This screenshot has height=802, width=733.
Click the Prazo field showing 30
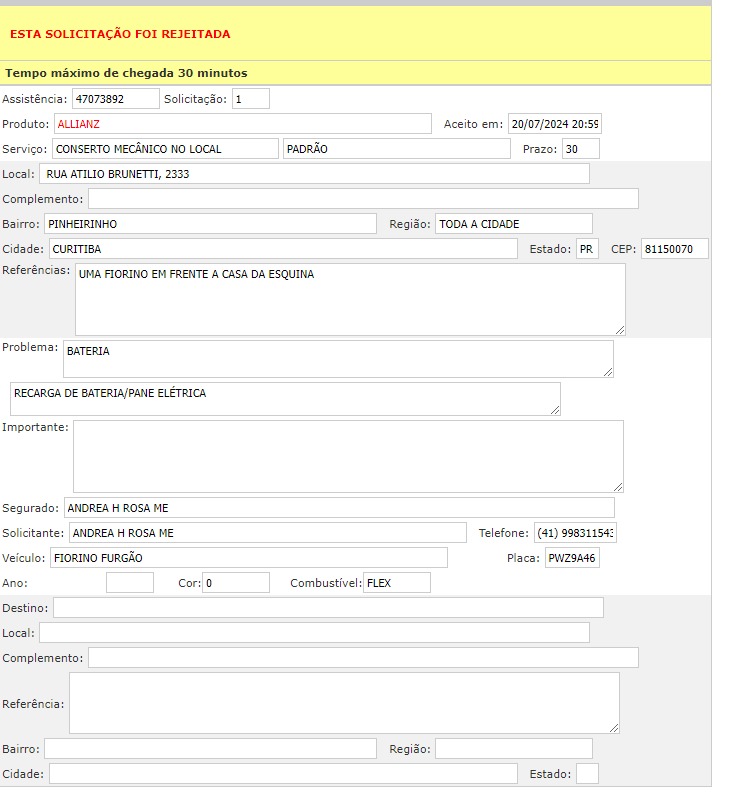580,149
